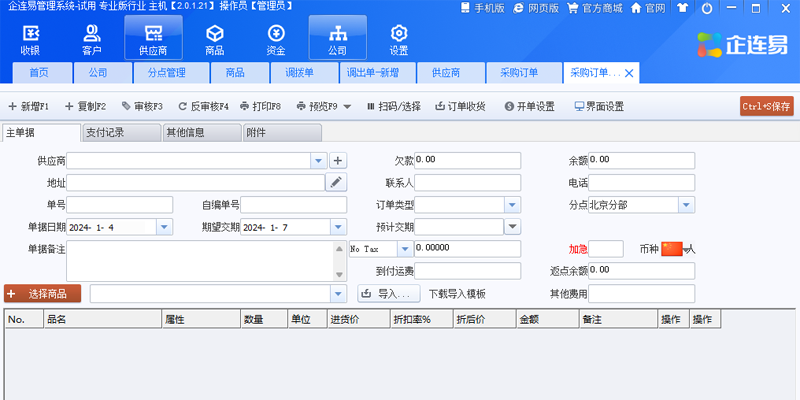Expand the 单据日期 date dropdown
This screenshot has height=400, width=800.
click(164, 227)
